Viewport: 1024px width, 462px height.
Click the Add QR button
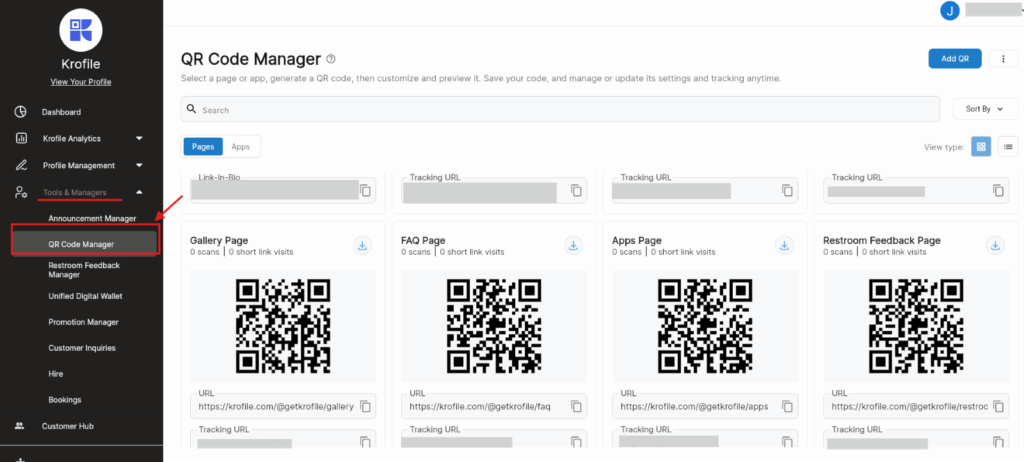coord(955,59)
